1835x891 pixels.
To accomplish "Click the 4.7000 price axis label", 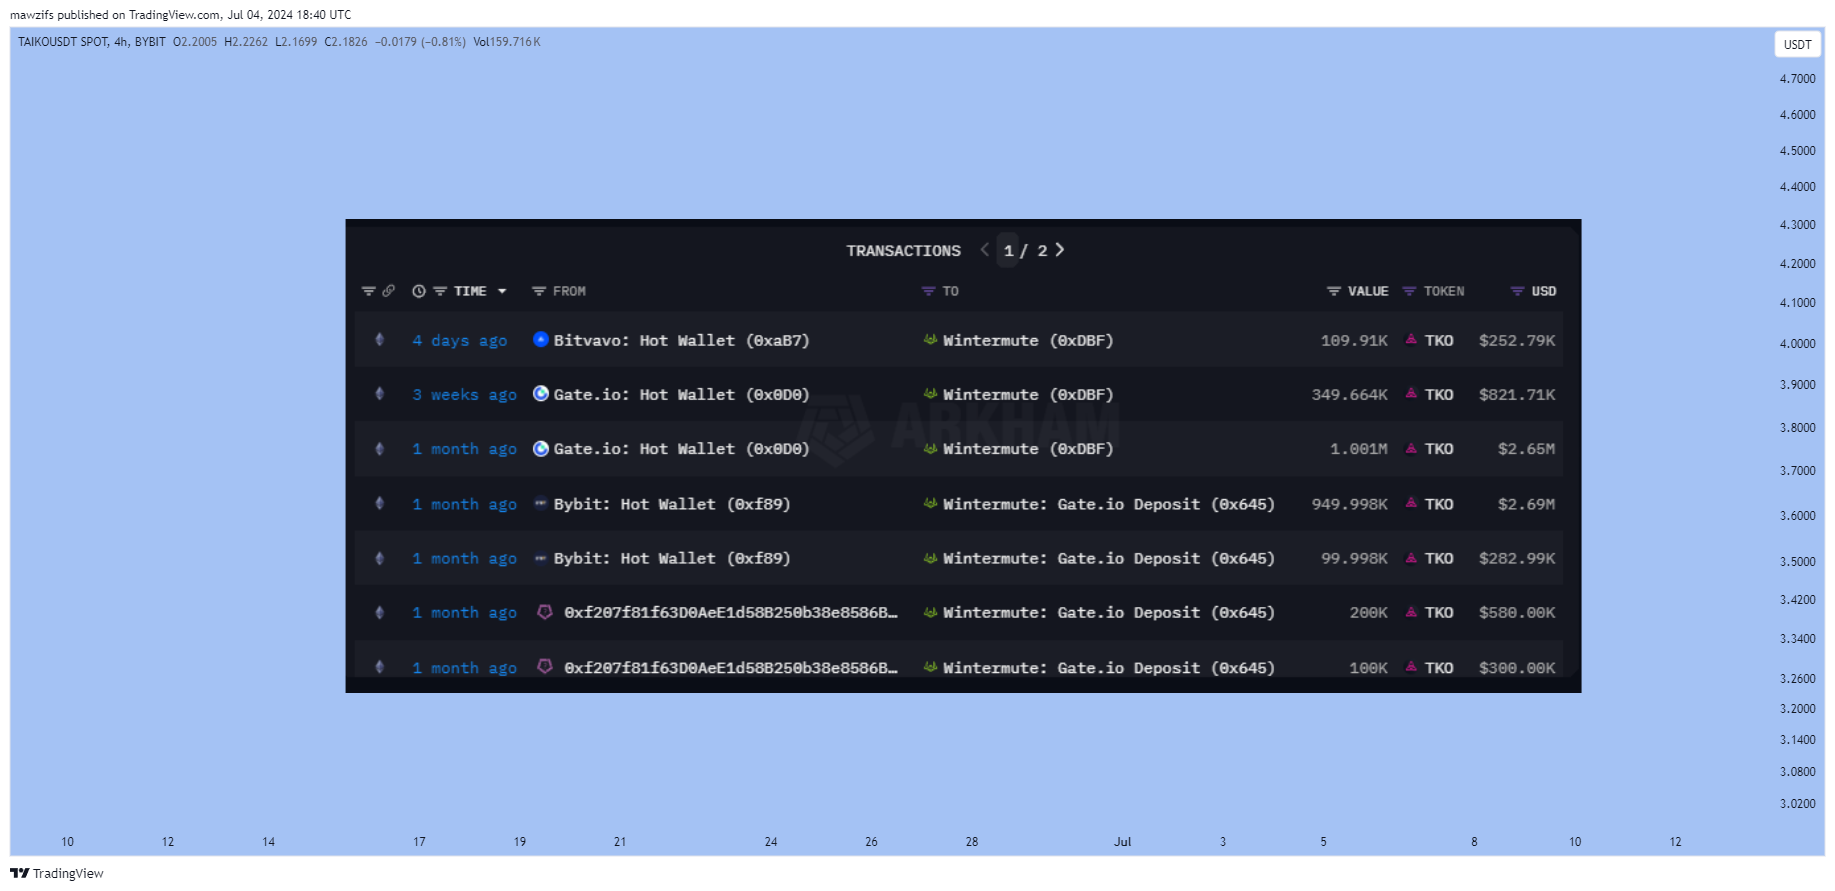I will click(x=1797, y=79).
